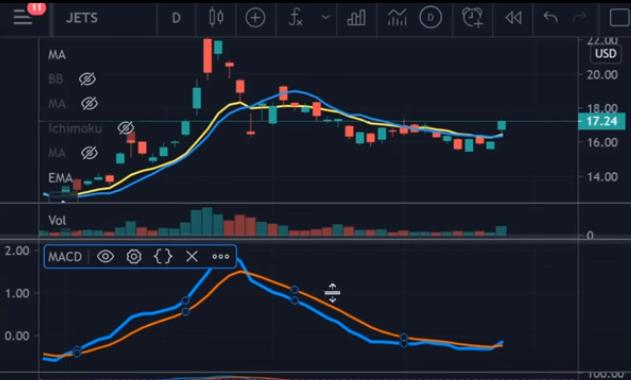Select the EMA indicator label
The image size is (631, 380).
click(60, 178)
